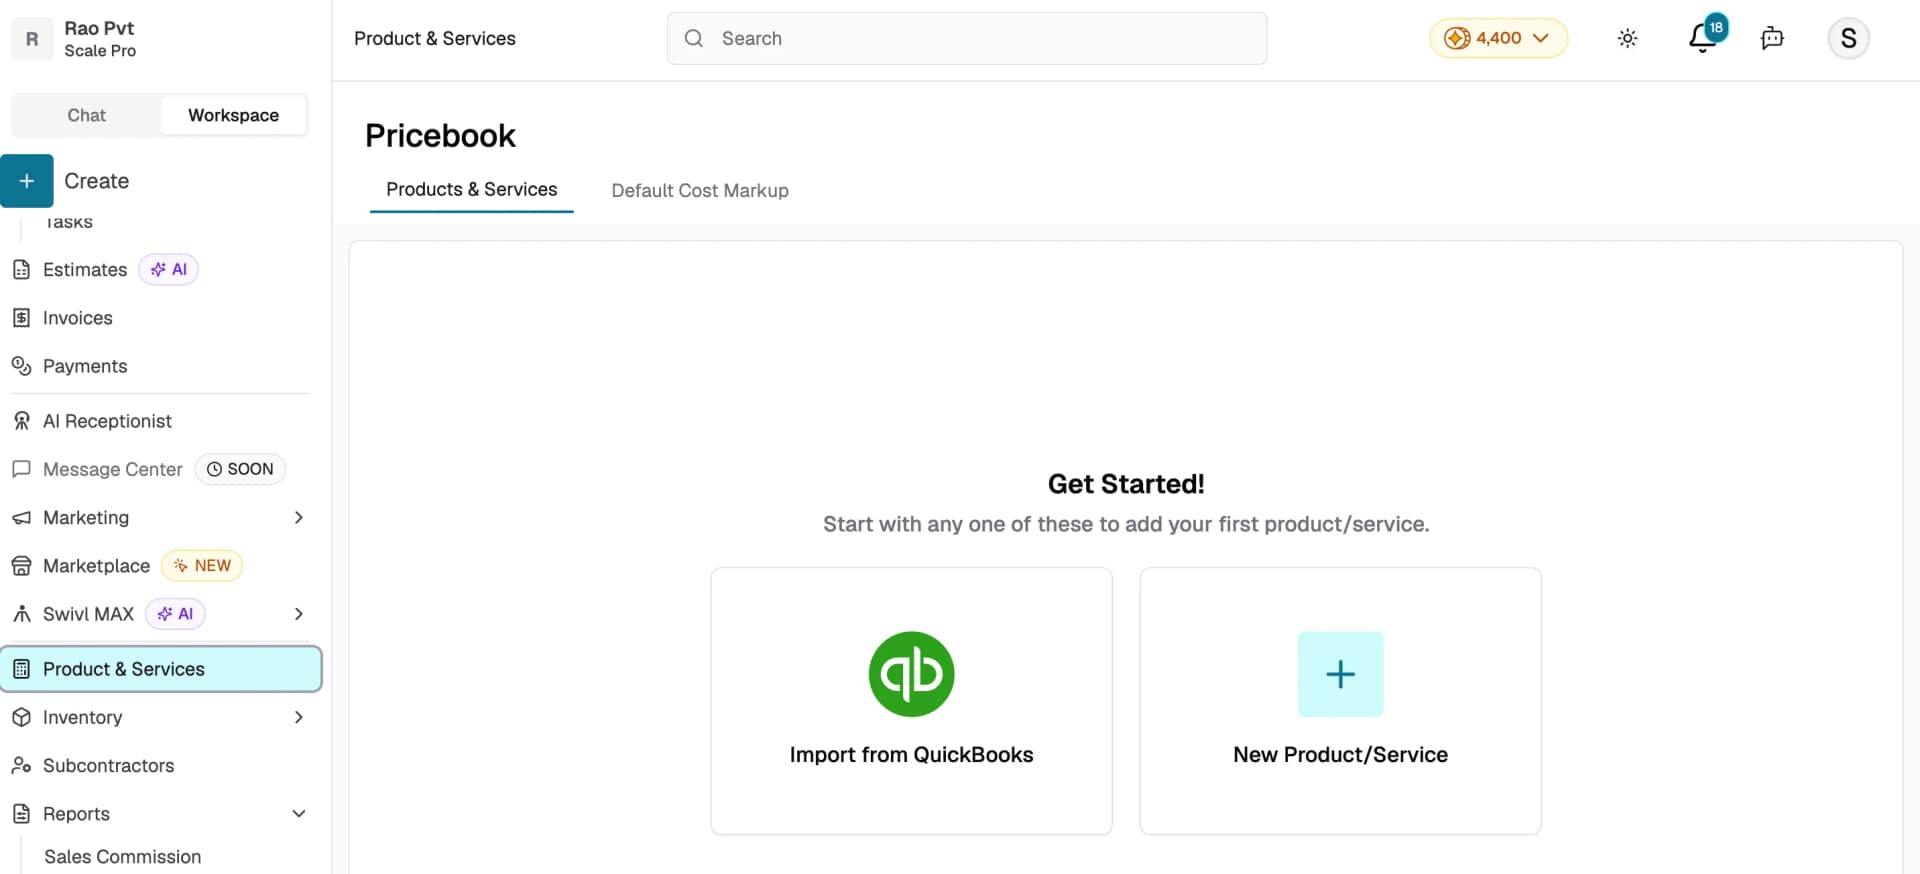Click the 18 notification count badge
Image resolution: width=1920 pixels, height=874 pixels.
tap(1716, 27)
